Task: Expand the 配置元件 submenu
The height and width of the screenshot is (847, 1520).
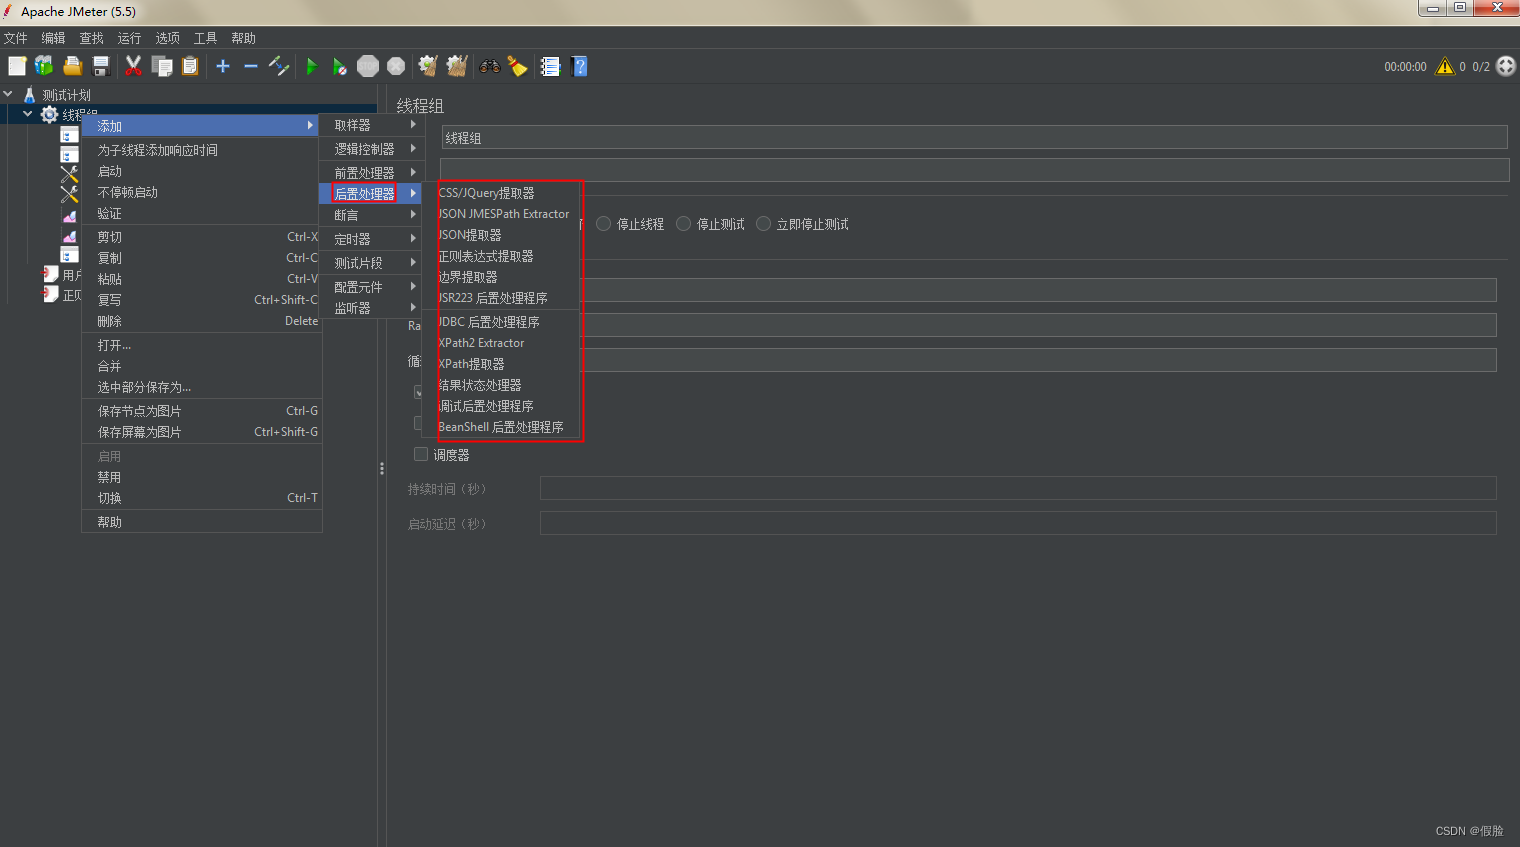Action: pos(372,287)
